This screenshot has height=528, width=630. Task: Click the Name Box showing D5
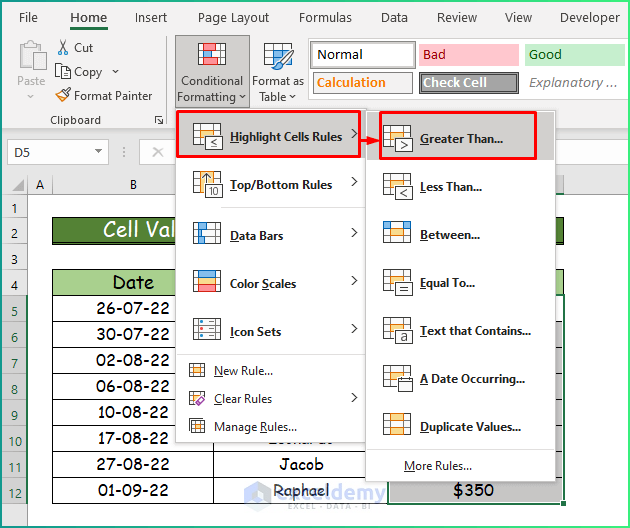click(x=57, y=152)
